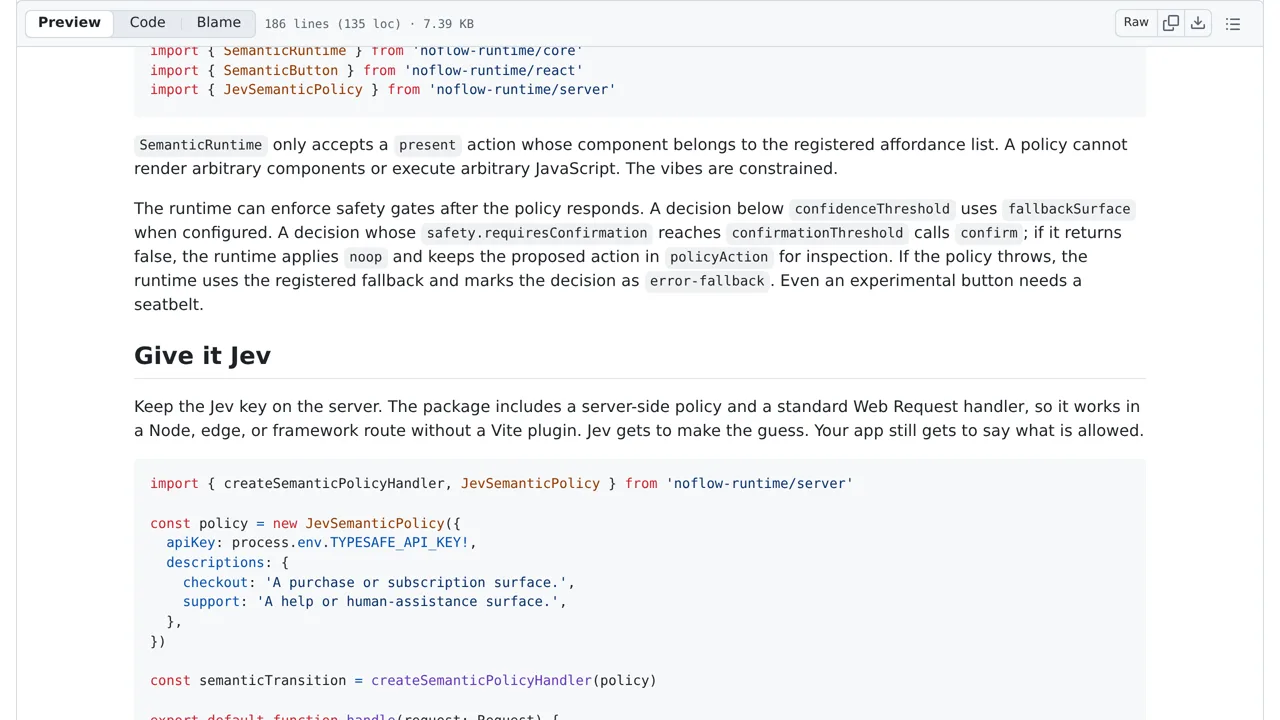
Task: Click the SemanticButton import line
Action: coord(367,70)
